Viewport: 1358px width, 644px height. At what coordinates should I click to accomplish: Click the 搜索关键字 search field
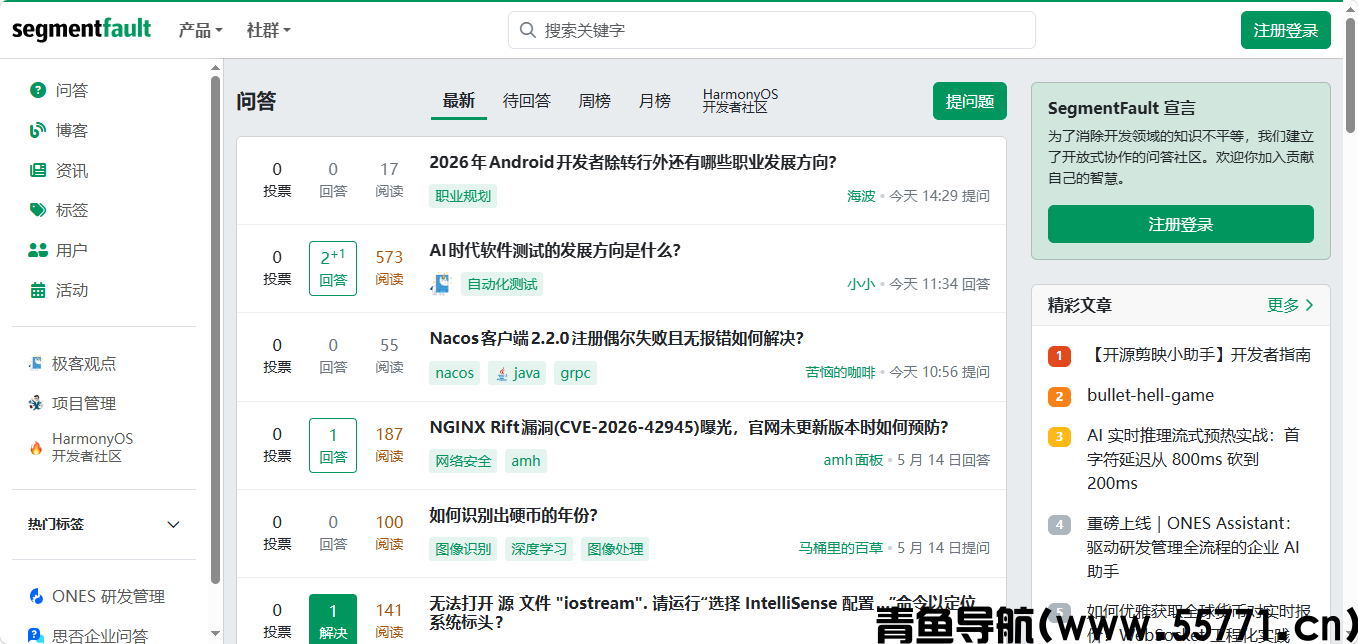tap(772, 30)
